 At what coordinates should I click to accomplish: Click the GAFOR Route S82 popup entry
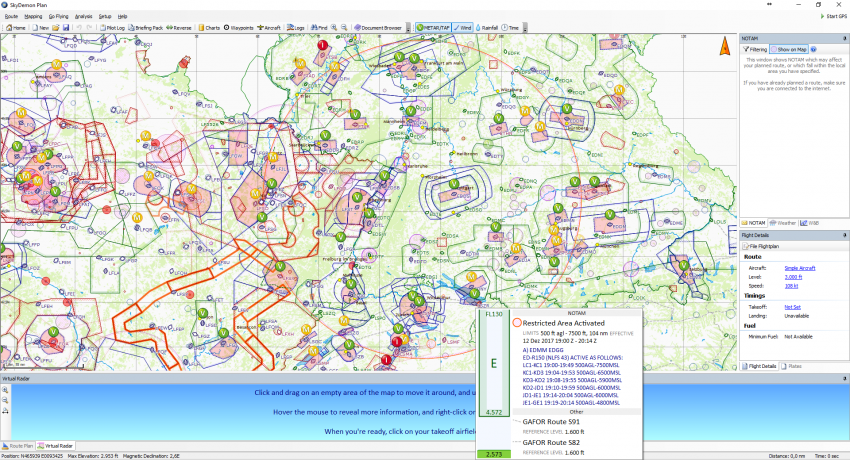[551, 443]
